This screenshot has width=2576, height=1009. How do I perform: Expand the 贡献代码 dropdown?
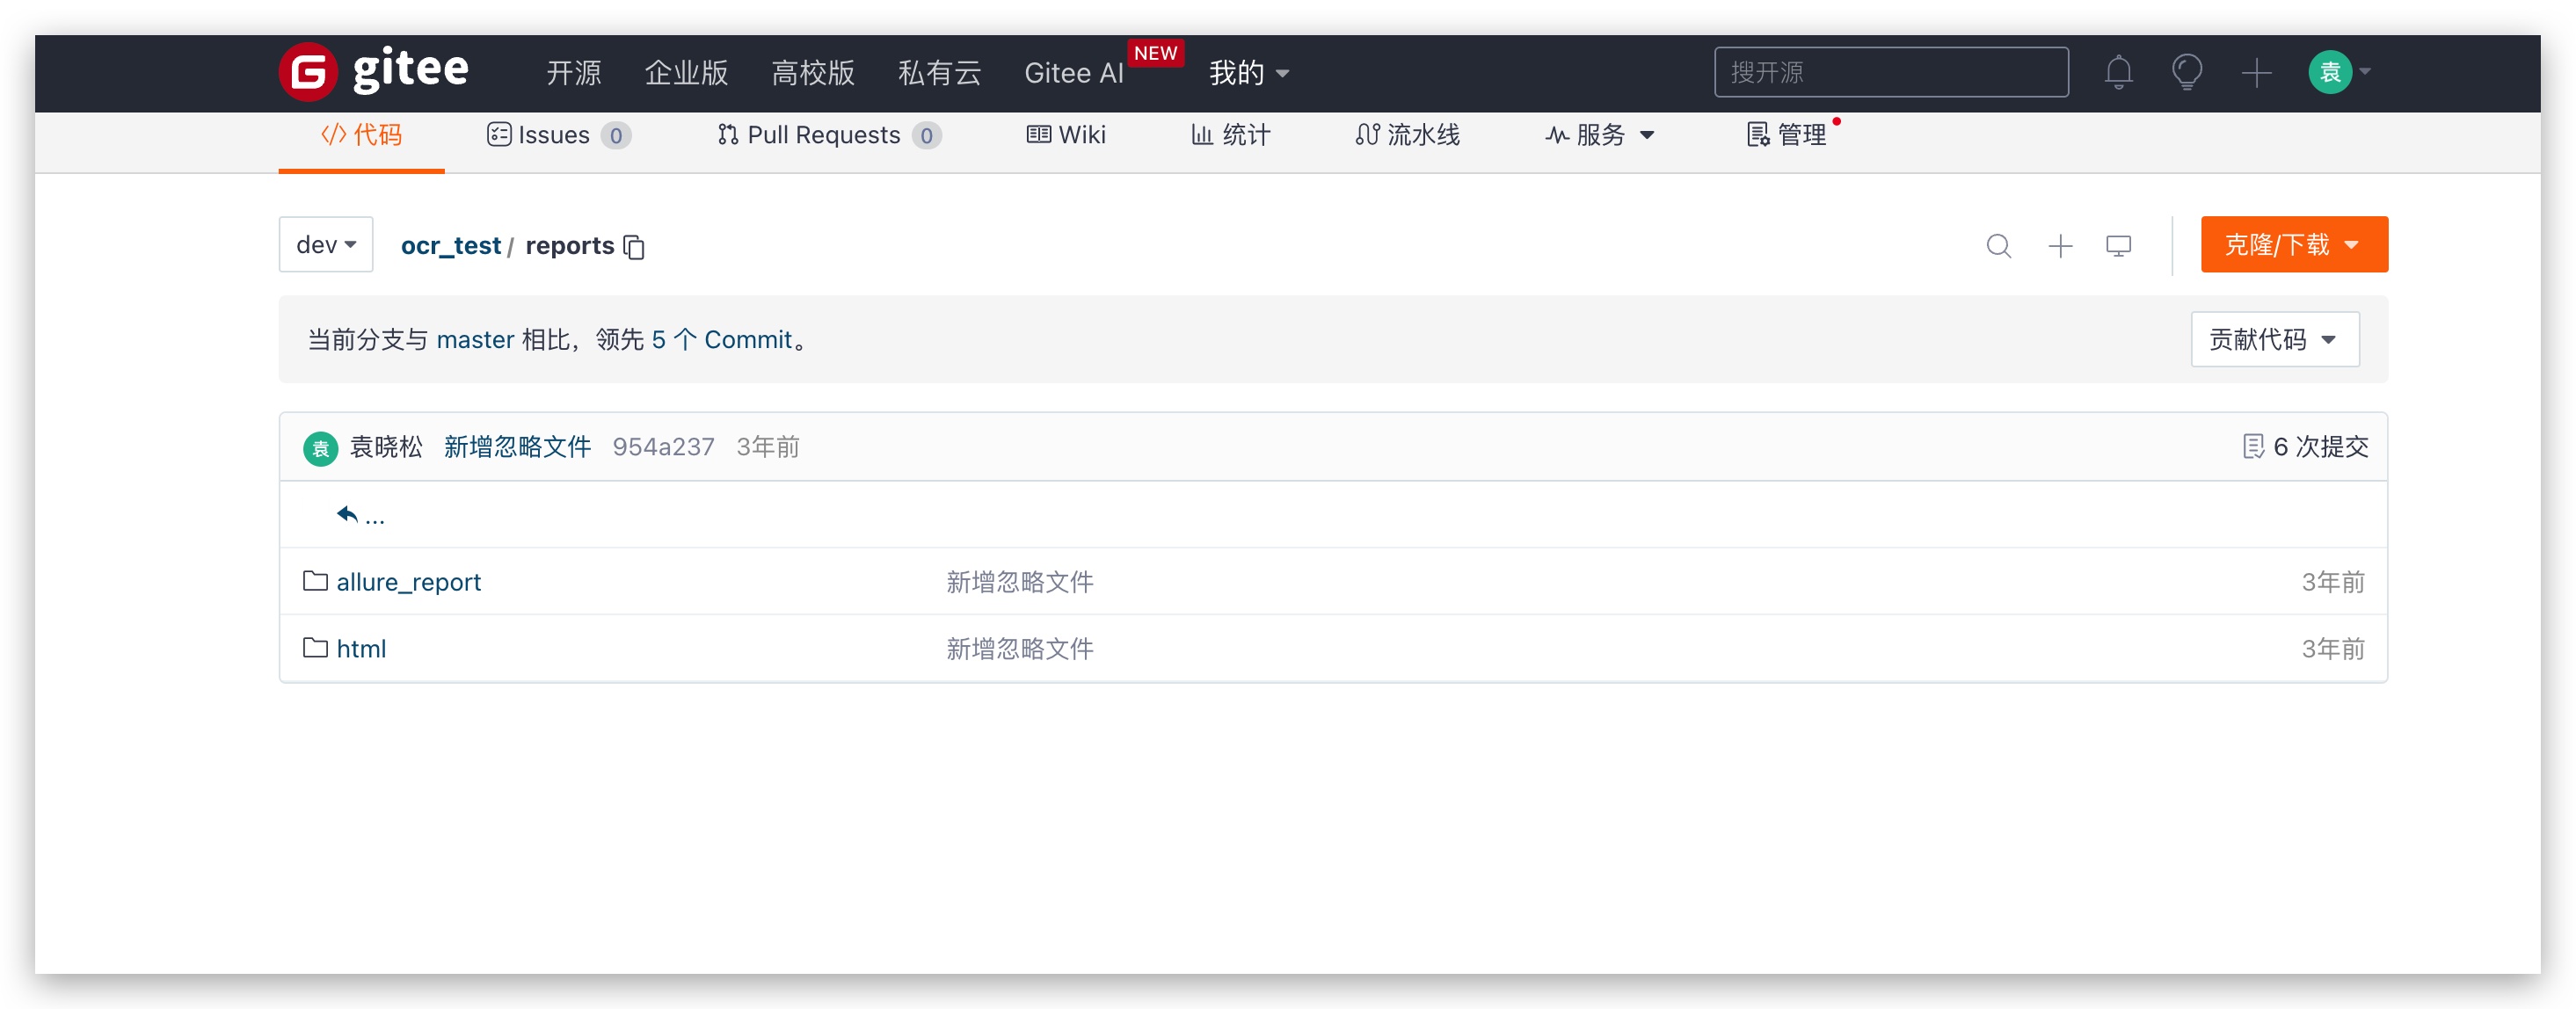click(2274, 339)
